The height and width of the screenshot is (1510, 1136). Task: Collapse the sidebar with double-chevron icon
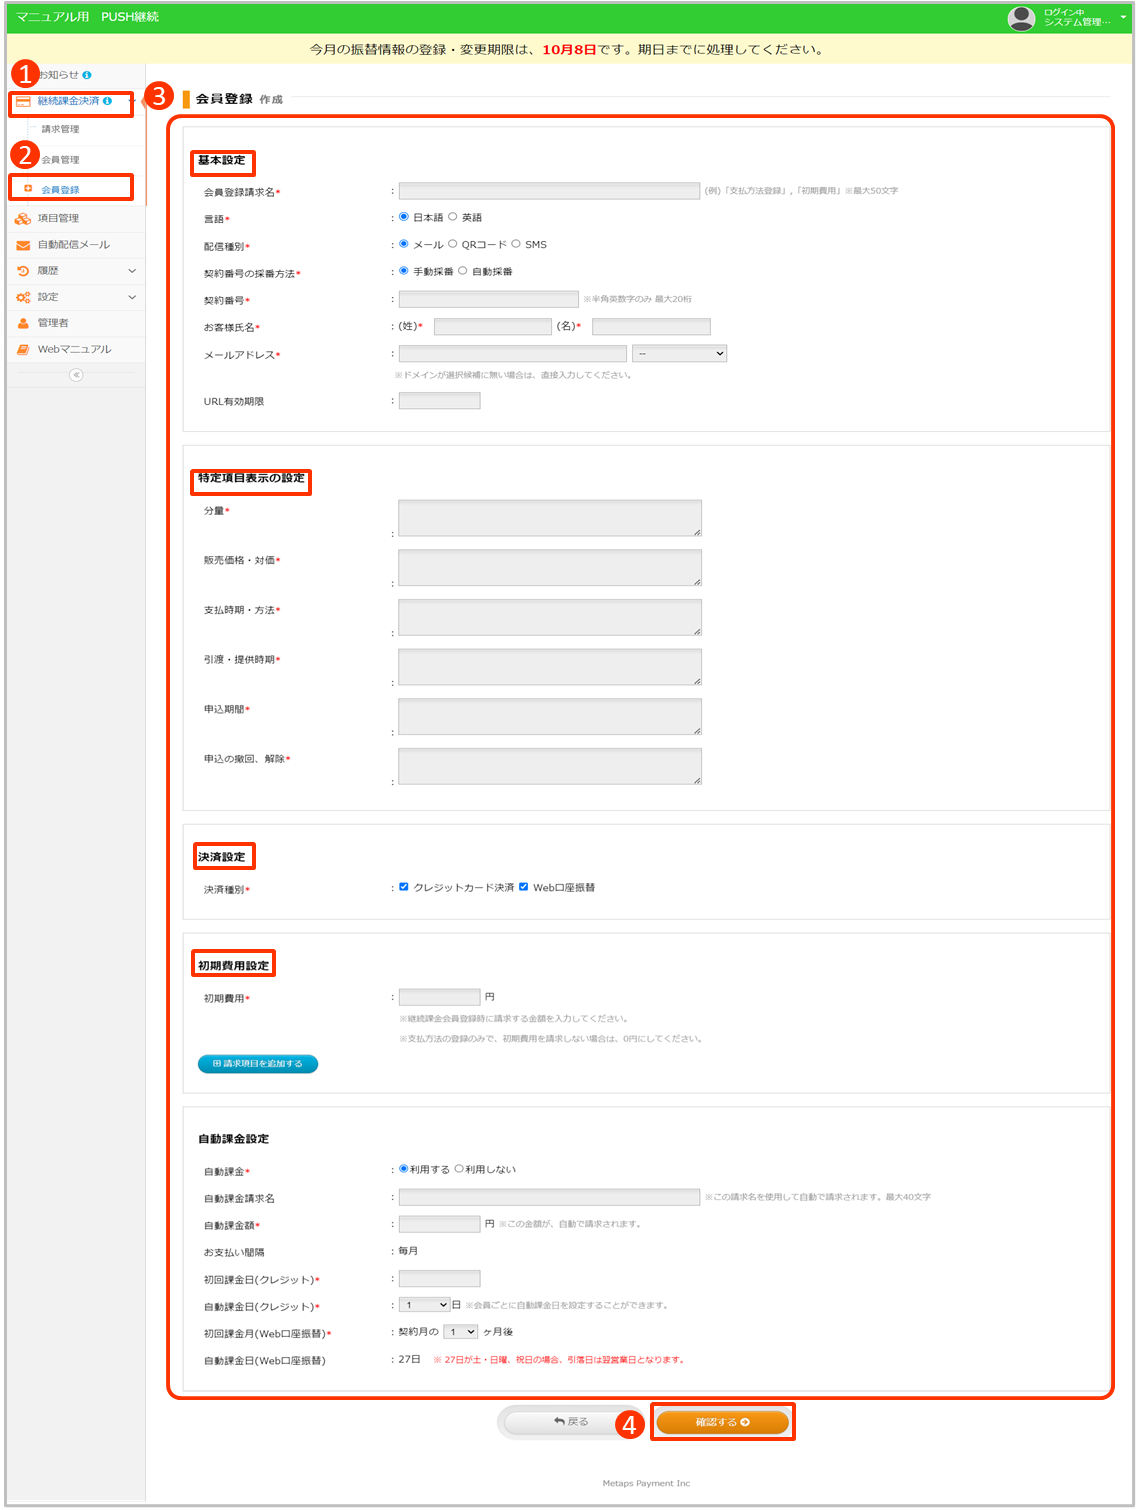pyautogui.click(x=76, y=375)
